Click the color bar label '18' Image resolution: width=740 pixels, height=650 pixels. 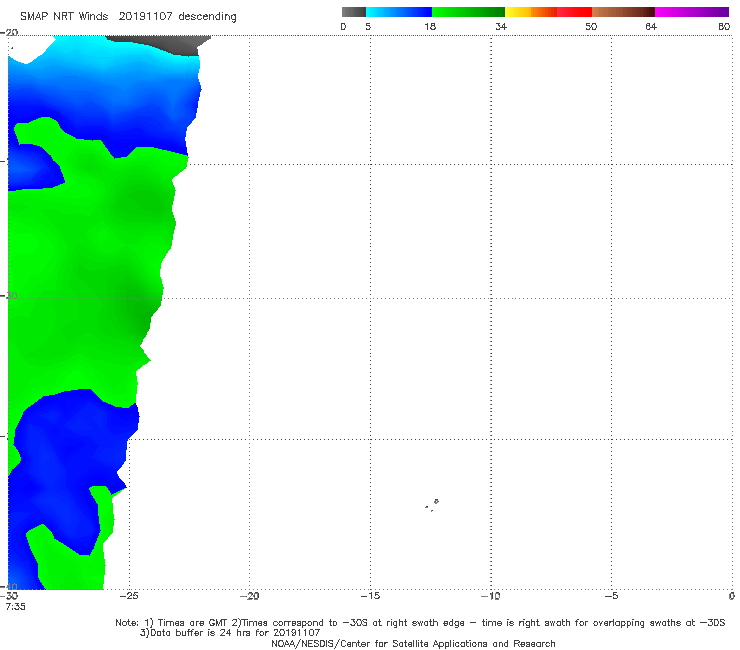pyautogui.click(x=430, y=27)
